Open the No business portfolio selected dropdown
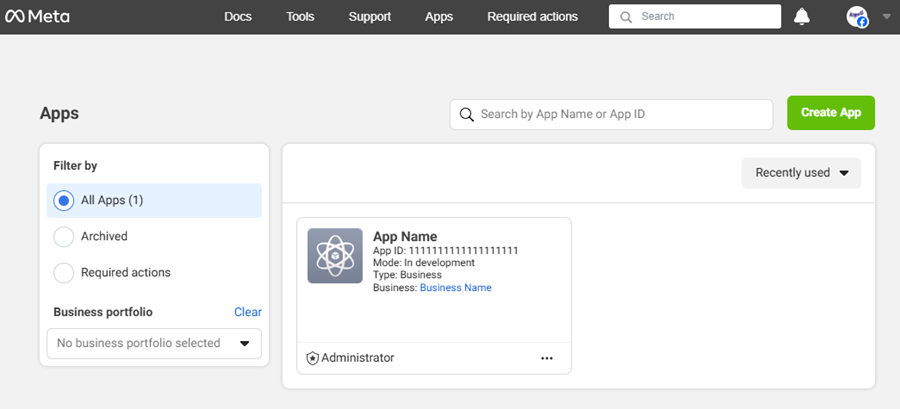The image size is (900, 409). (x=154, y=343)
